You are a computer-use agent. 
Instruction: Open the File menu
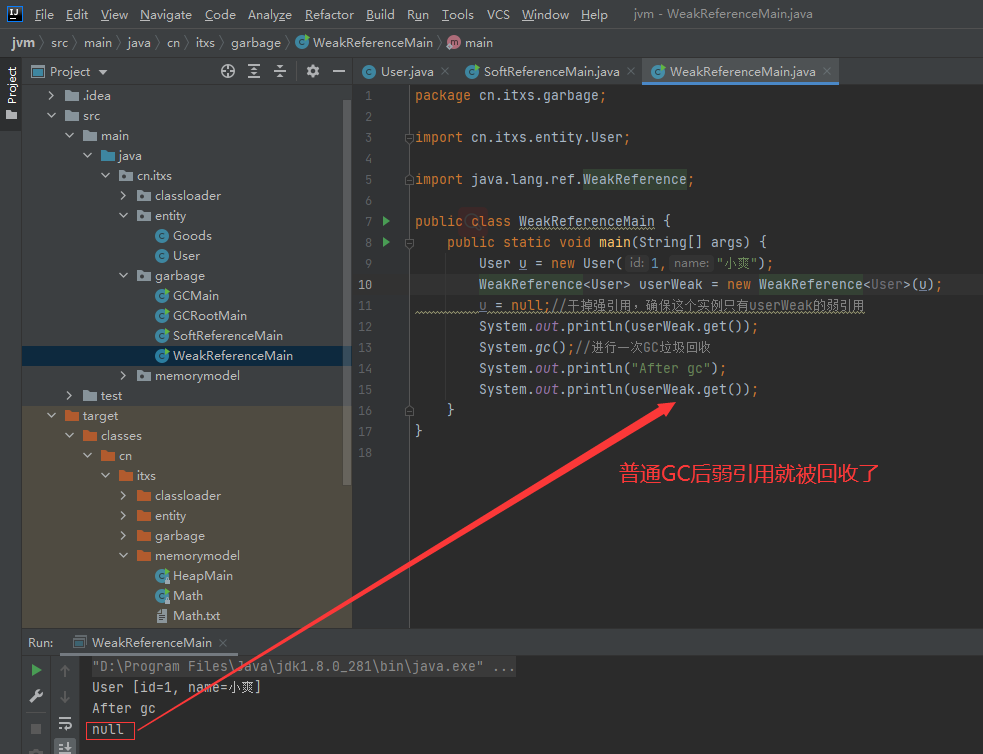pos(44,14)
